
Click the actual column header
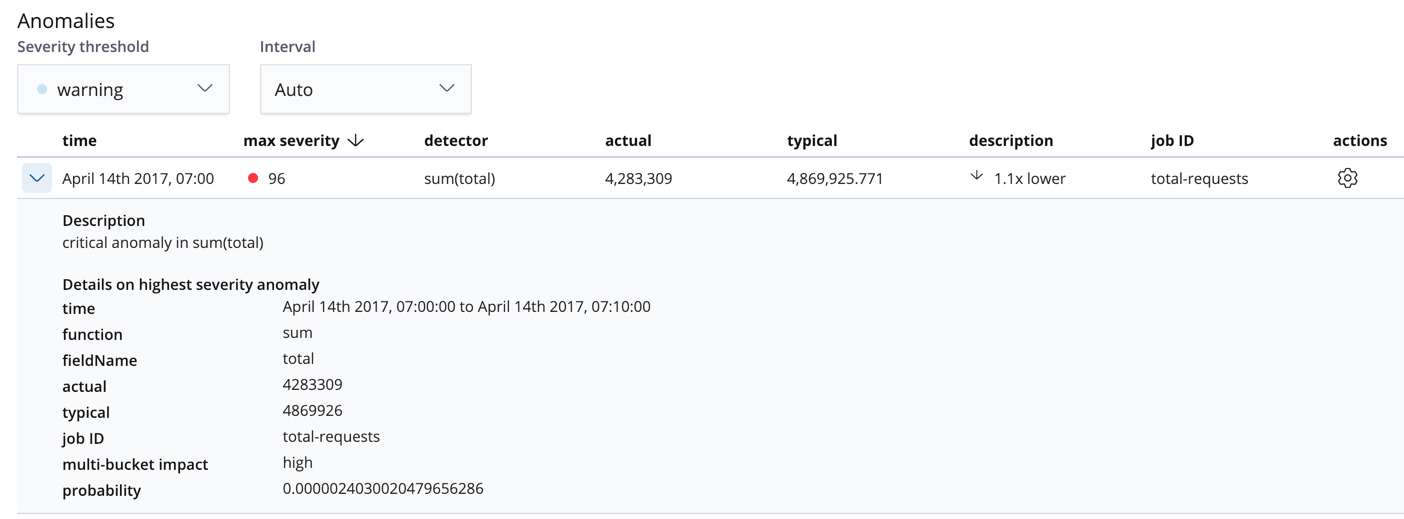click(628, 141)
